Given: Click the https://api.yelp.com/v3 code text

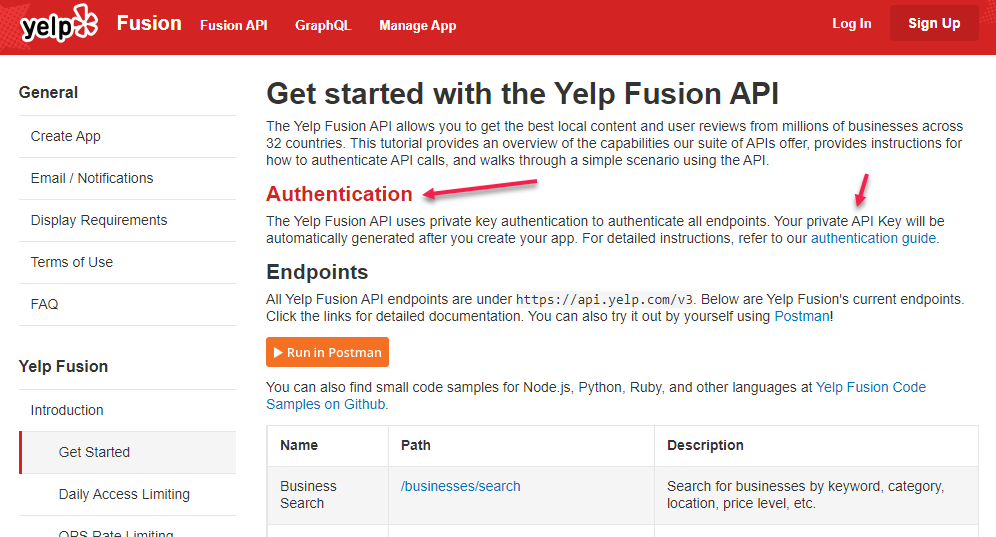Looking at the screenshot, I should pos(604,300).
